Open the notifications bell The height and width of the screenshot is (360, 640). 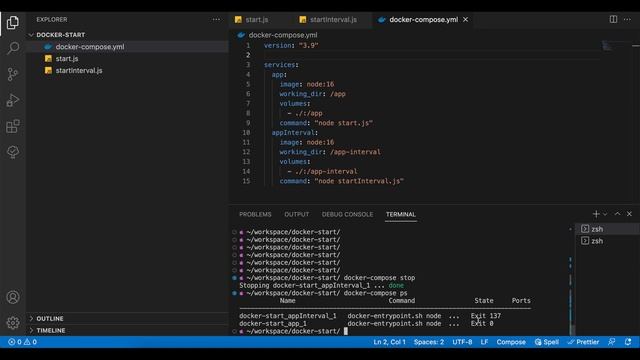tap(628, 342)
